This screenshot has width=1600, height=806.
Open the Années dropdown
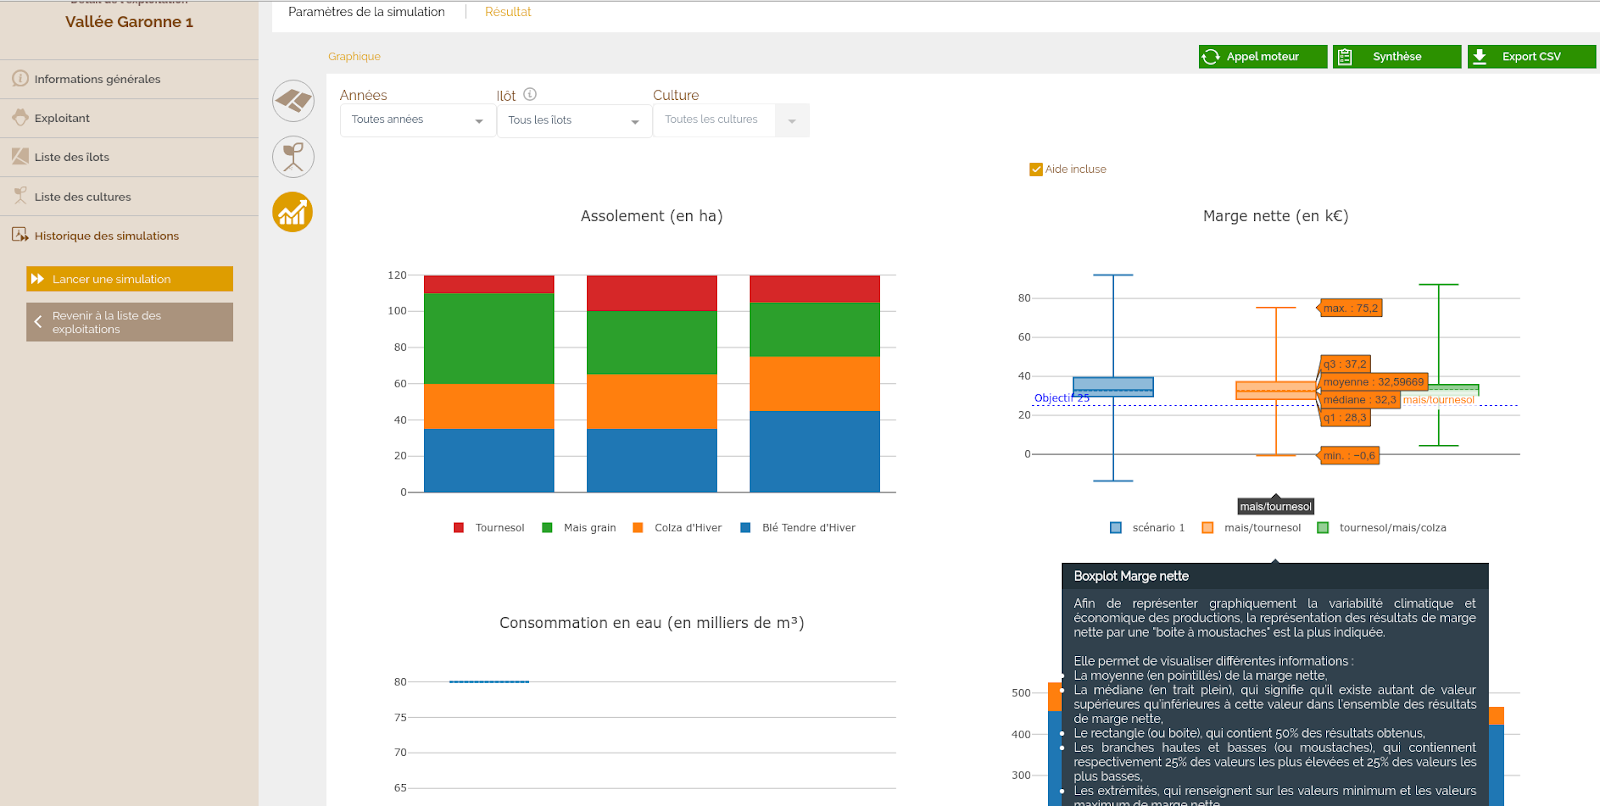(x=418, y=120)
